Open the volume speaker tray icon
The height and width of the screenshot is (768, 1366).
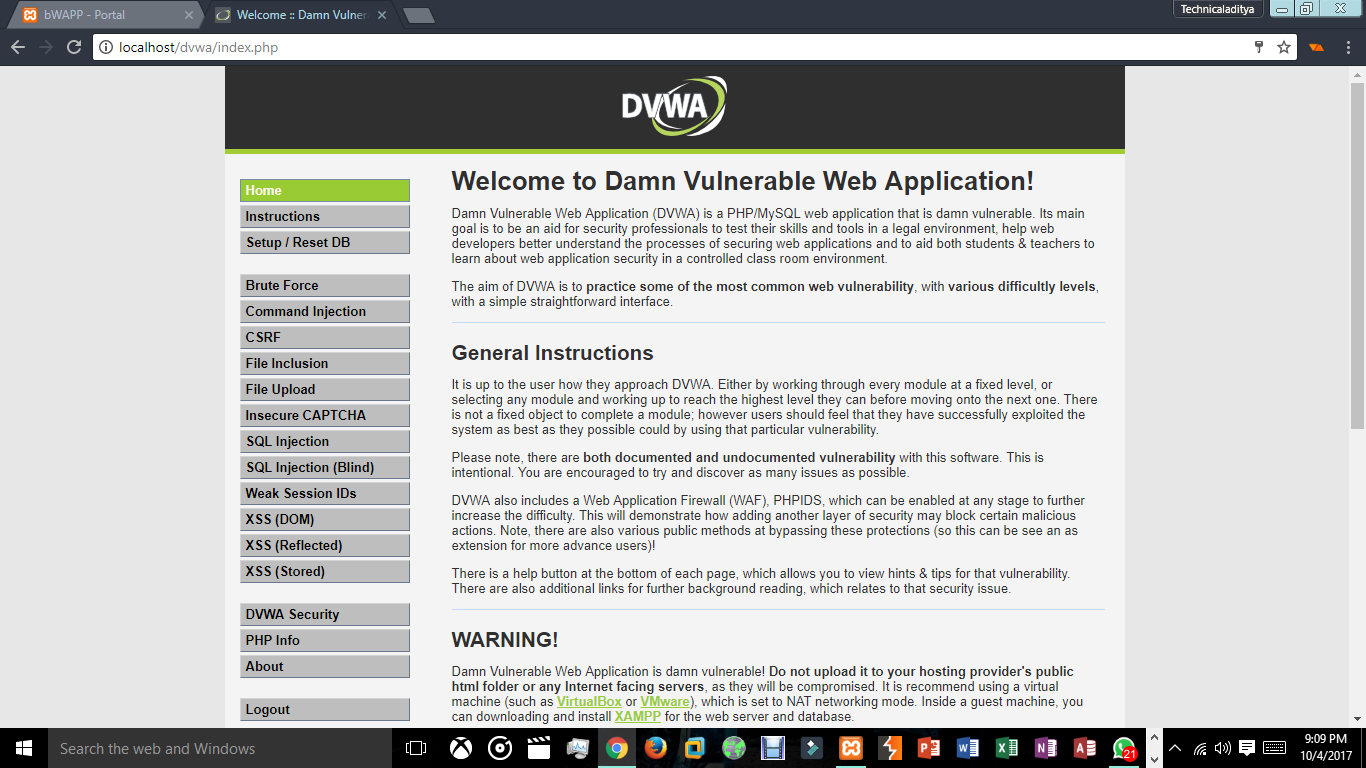pos(1222,748)
